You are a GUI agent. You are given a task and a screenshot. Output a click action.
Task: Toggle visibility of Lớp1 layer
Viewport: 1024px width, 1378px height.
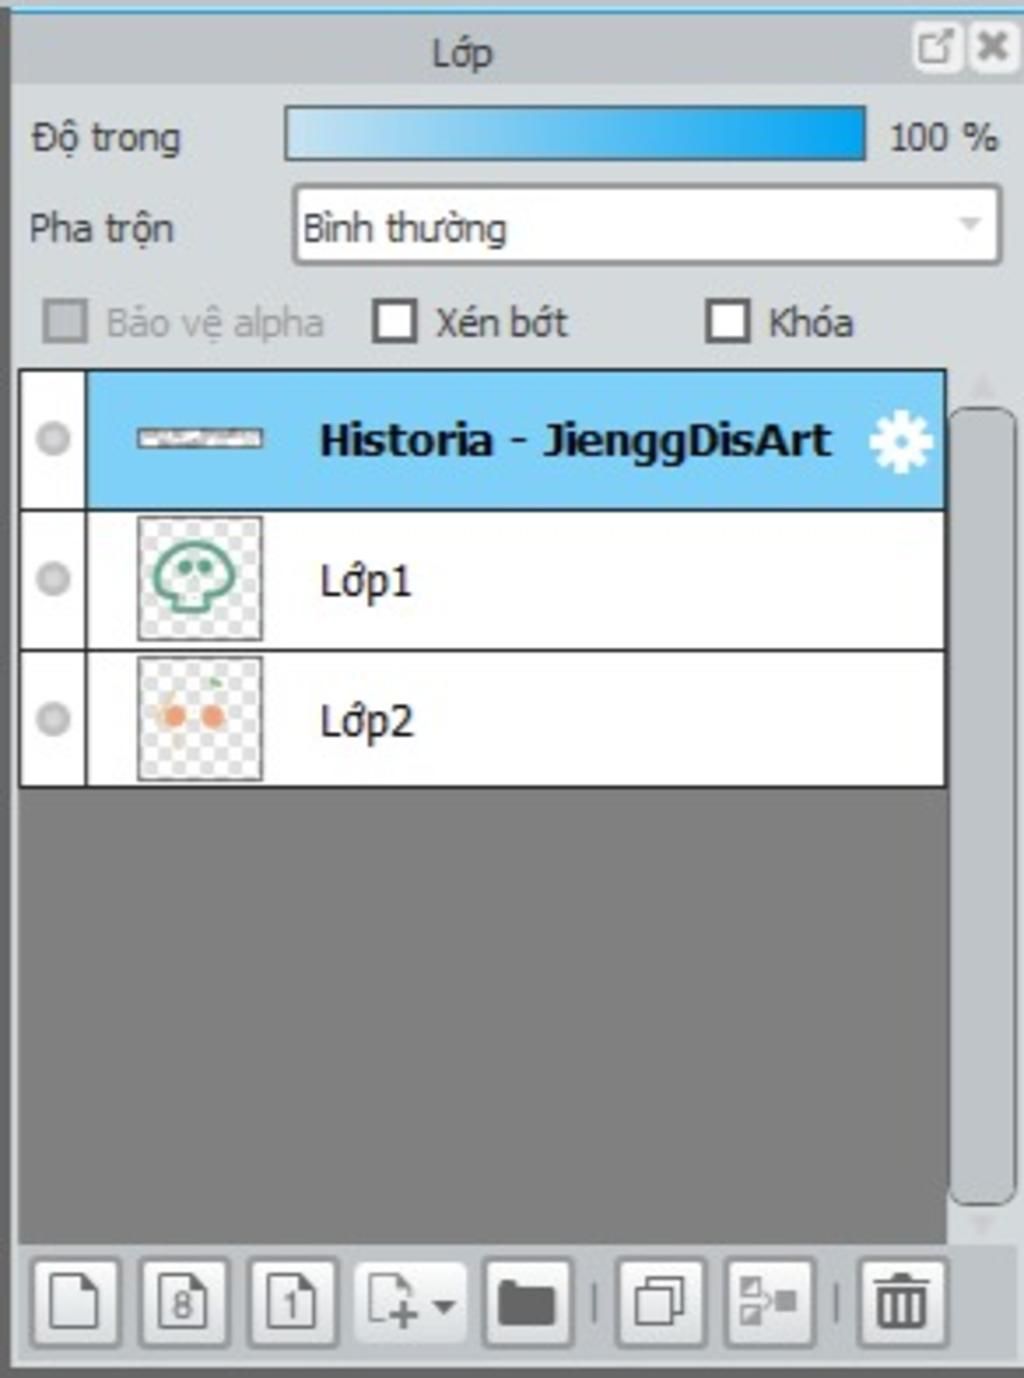point(53,579)
